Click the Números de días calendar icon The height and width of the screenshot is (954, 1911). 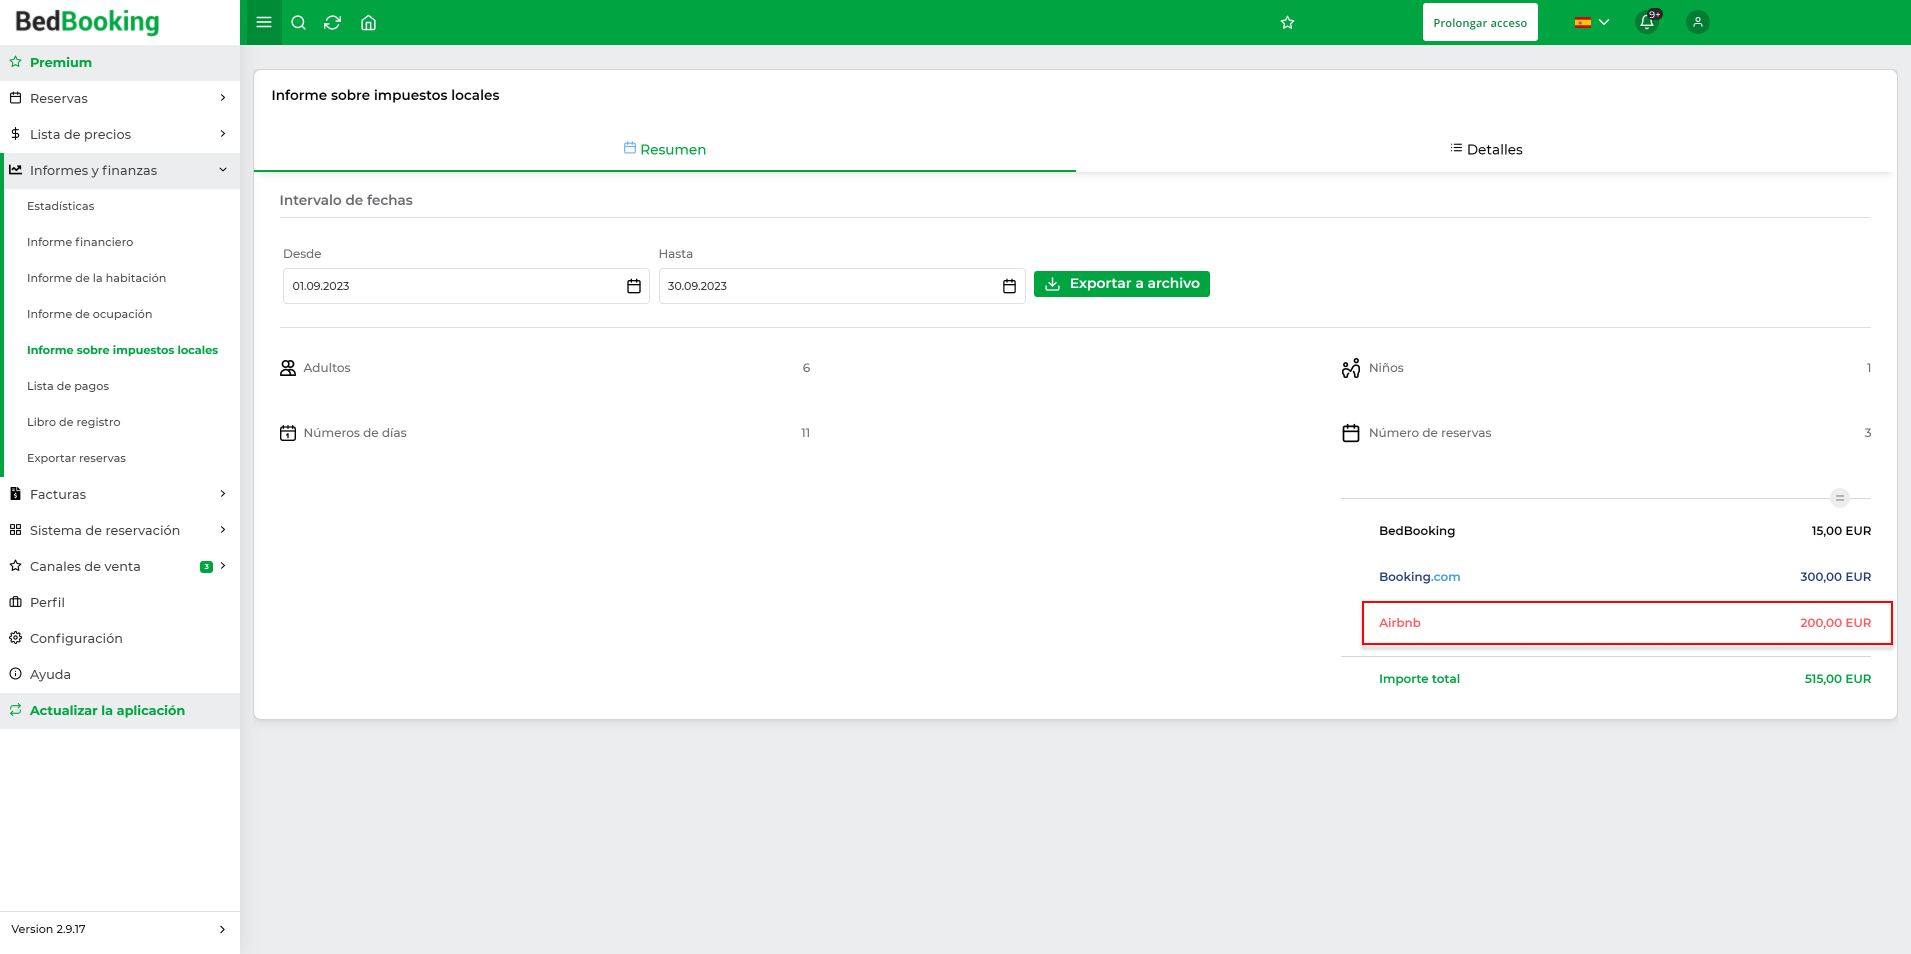pyautogui.click(x=288, y=433)
